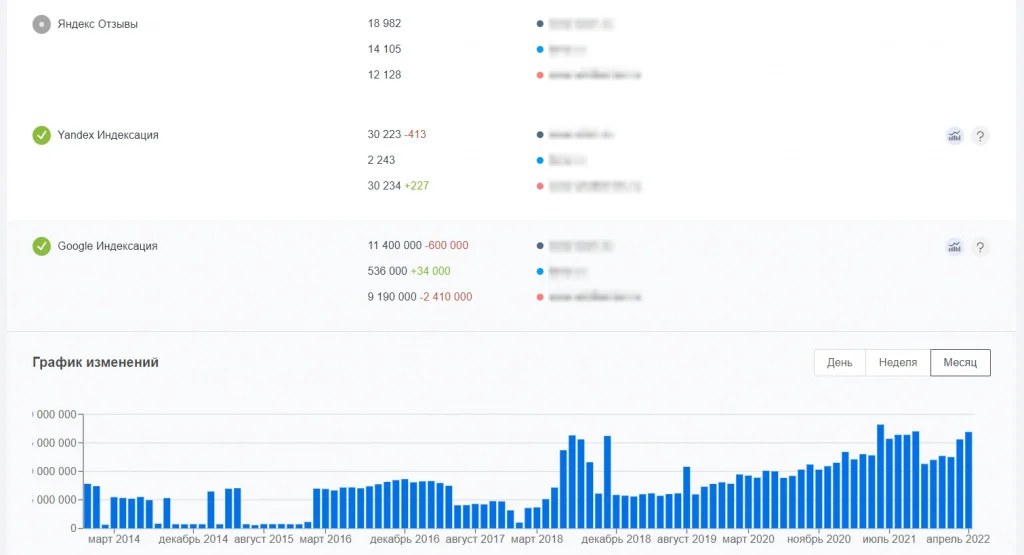Switch chart to День view
Viewport: 1024px width, 555px height.
coord(839,363)
